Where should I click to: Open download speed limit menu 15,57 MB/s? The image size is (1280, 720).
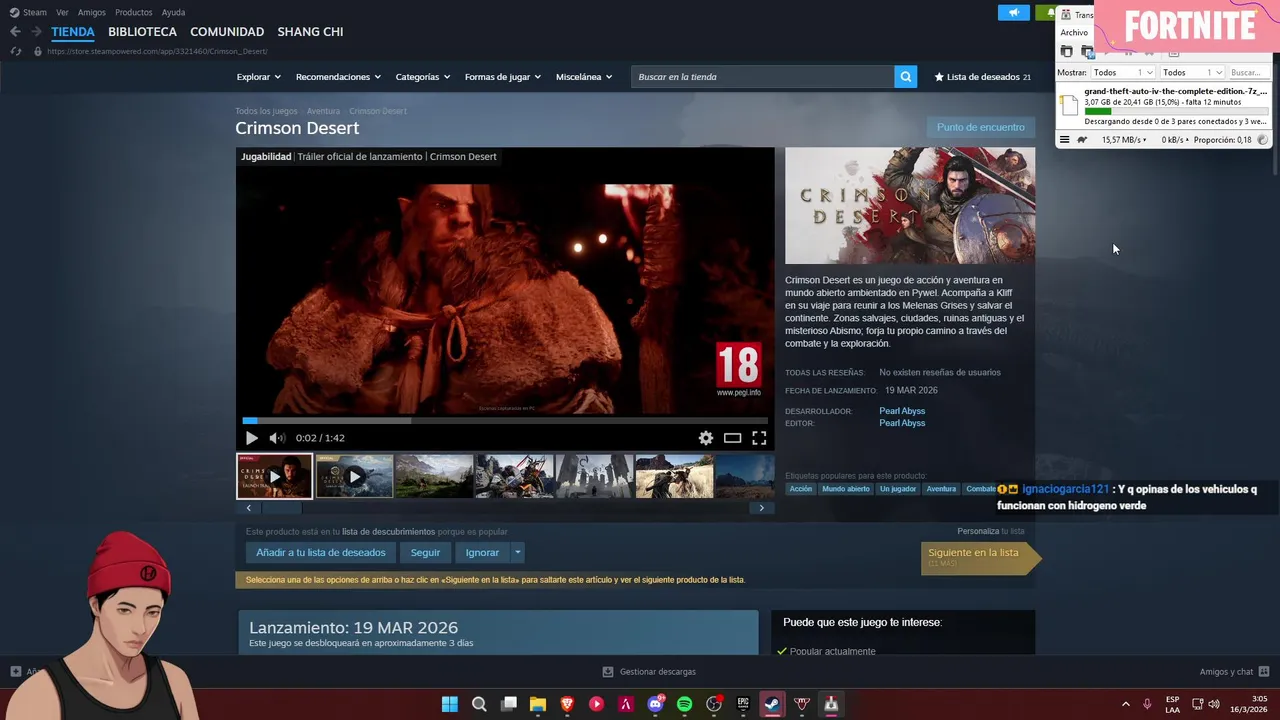[1125, 140]
